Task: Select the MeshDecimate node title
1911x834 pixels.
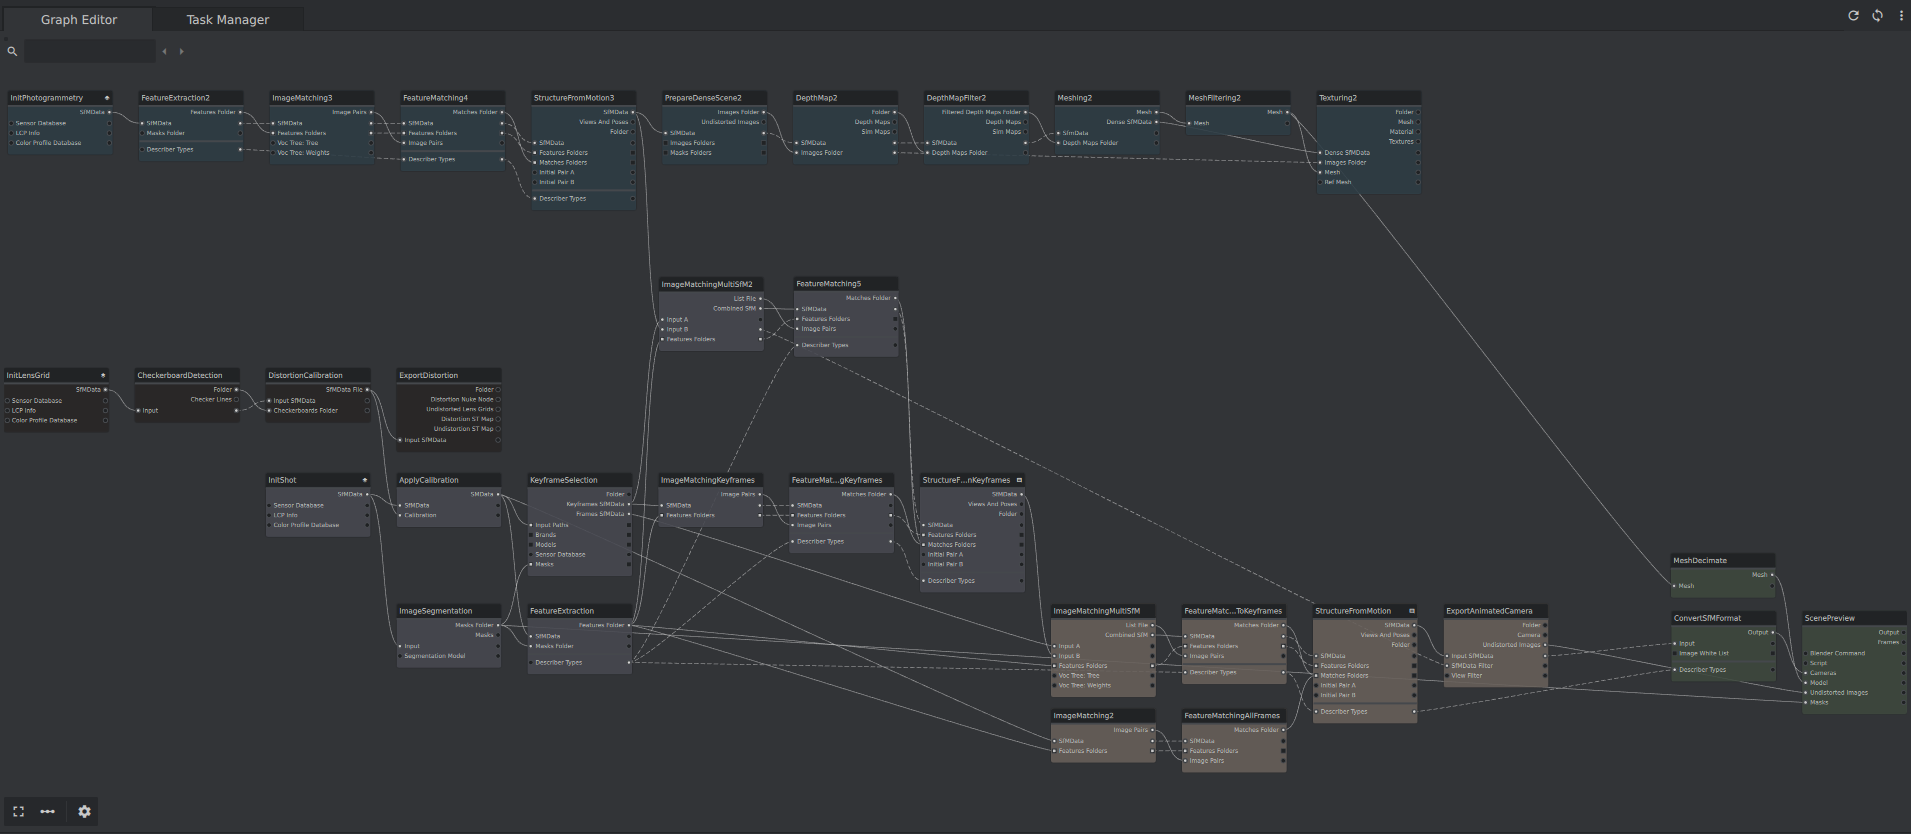Action: pos(1700,561)
